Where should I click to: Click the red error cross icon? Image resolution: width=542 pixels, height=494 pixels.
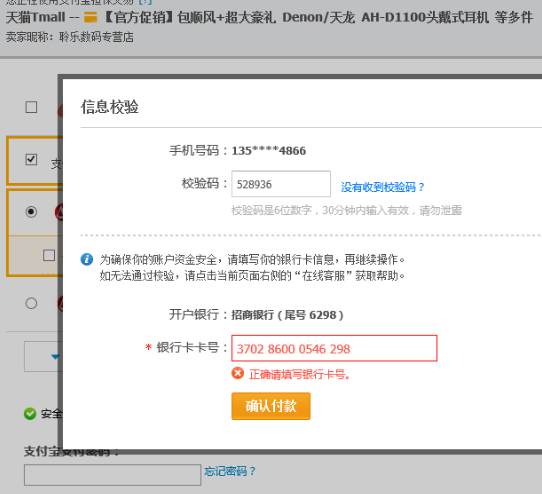pos(238,373)
